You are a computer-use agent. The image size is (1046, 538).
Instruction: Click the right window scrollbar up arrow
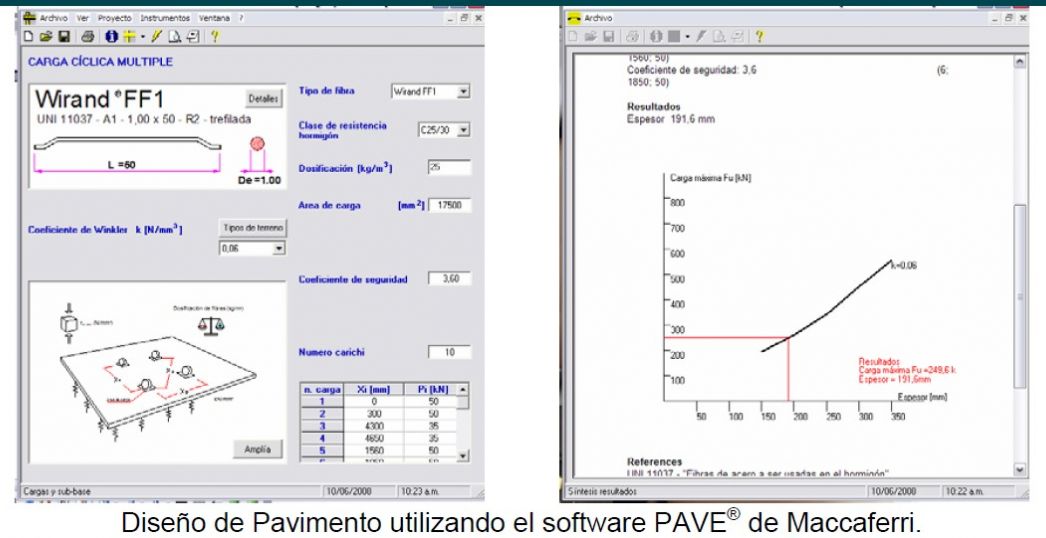coord(1020,61)
